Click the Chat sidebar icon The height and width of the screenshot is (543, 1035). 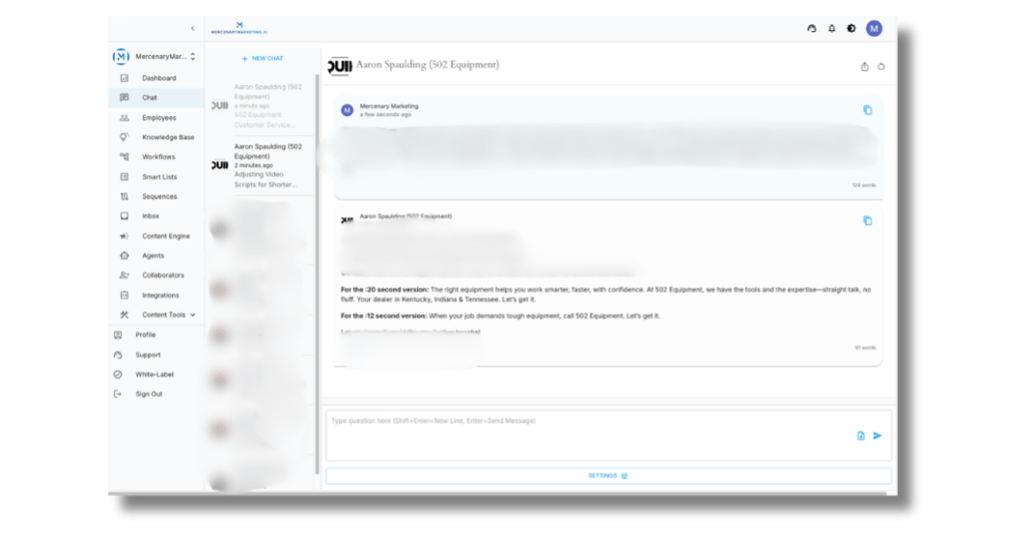[124, 98]
